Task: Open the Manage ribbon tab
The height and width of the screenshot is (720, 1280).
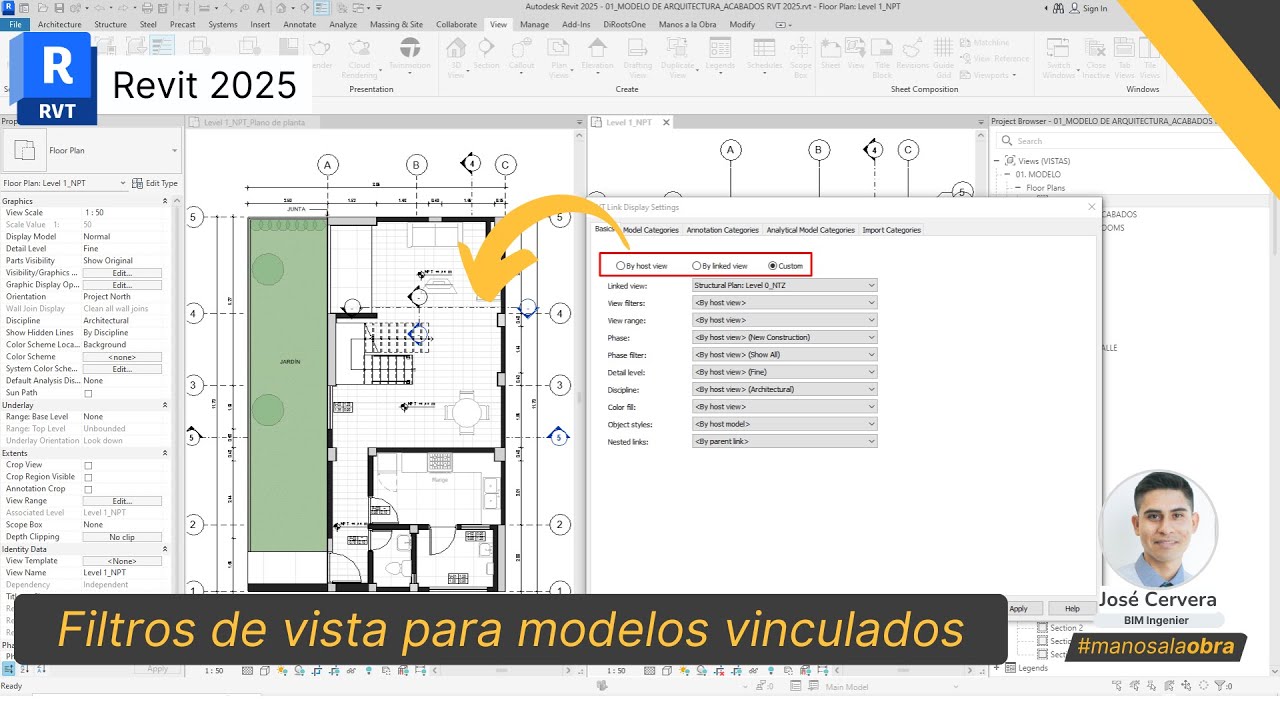Action: pyautogui.click(x=534, y=24)
